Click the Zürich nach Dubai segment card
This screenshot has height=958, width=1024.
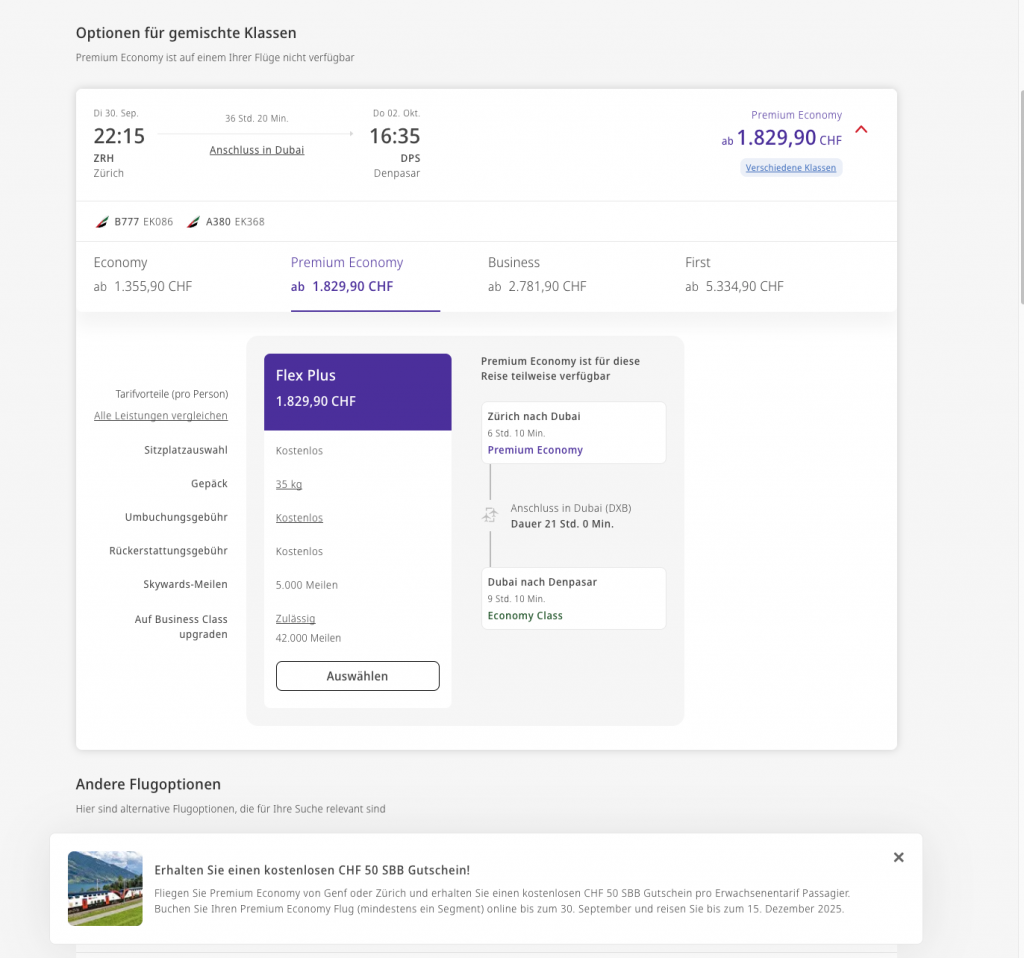[x=573, y=433]
